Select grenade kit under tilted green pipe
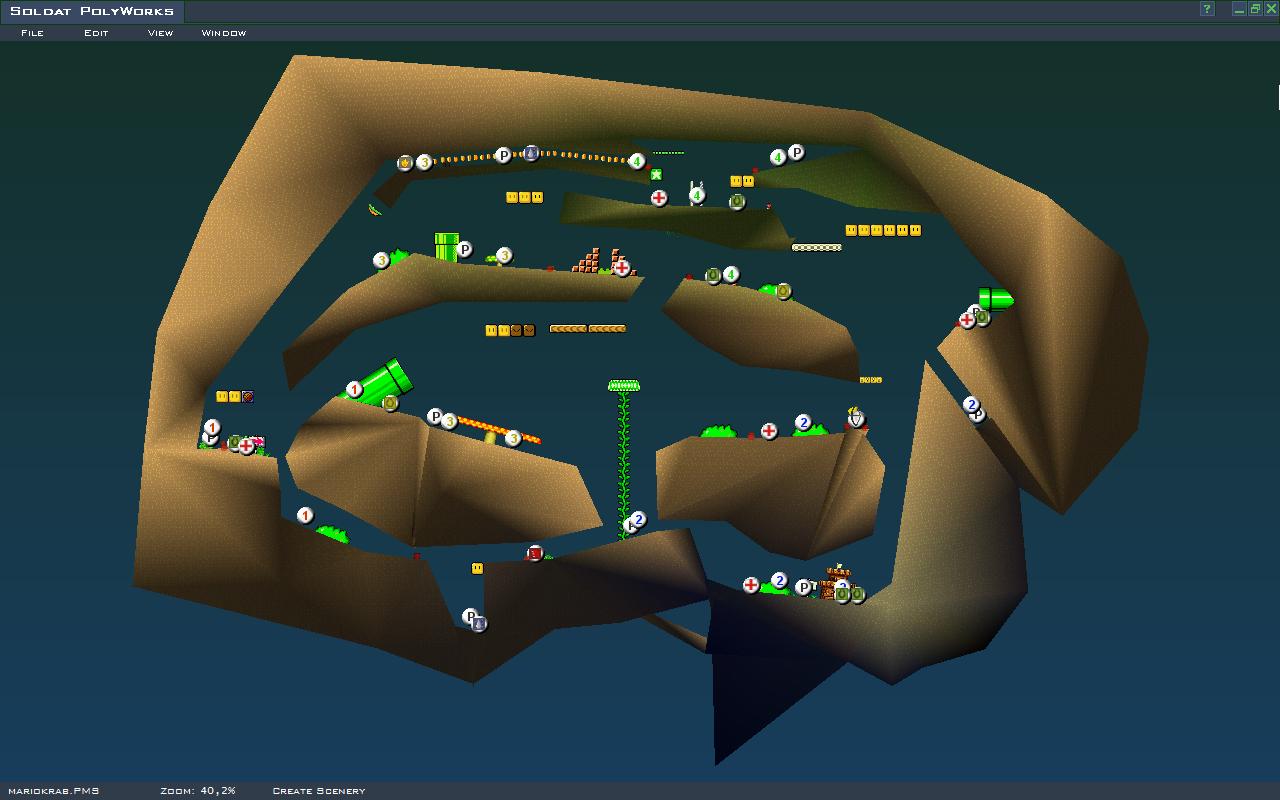1280x800 pixels. pyautogui.click(x=390, y=403)
